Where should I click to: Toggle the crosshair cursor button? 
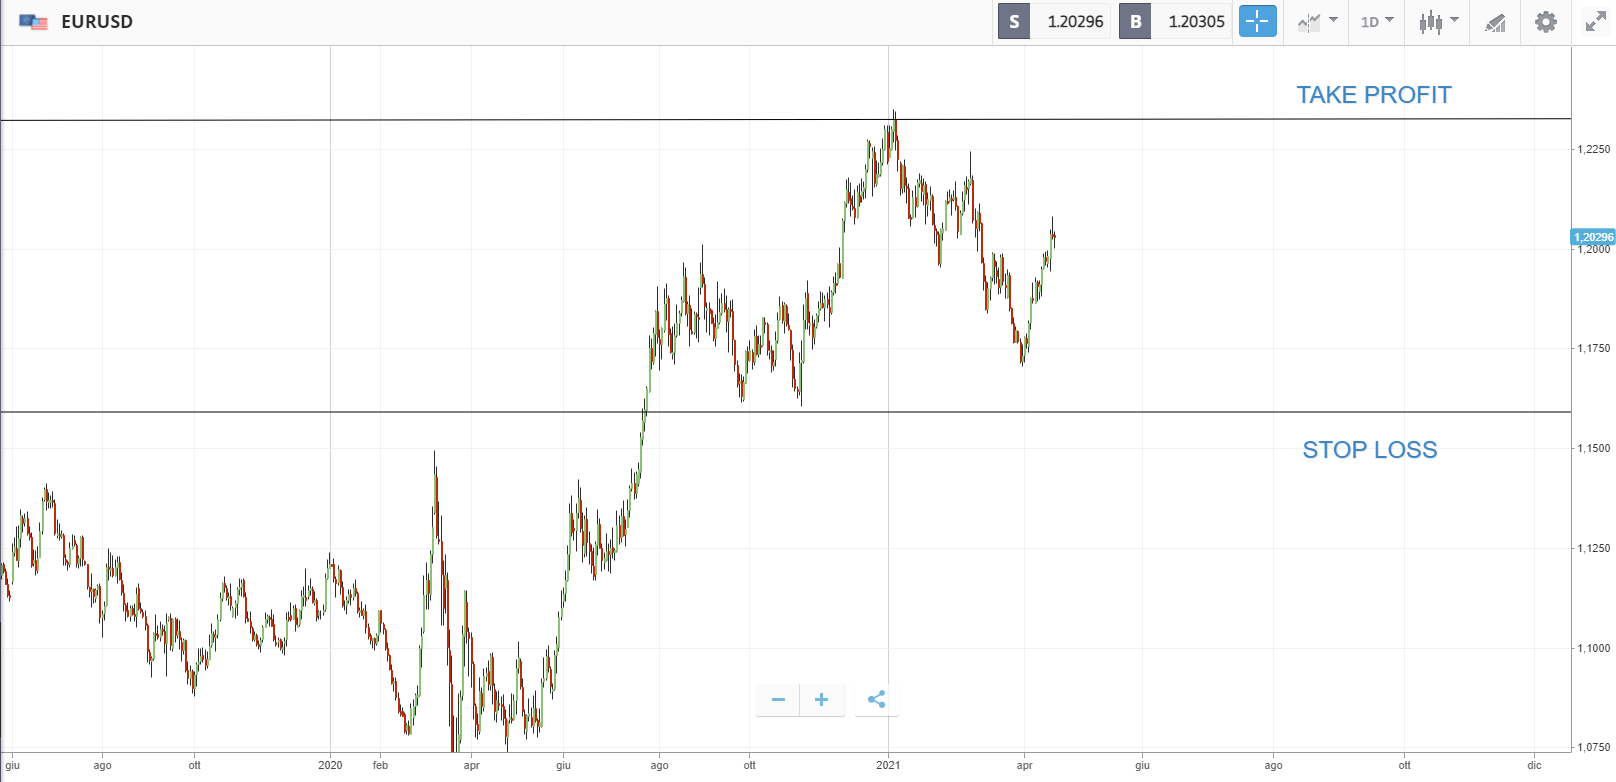(1257, 21)
